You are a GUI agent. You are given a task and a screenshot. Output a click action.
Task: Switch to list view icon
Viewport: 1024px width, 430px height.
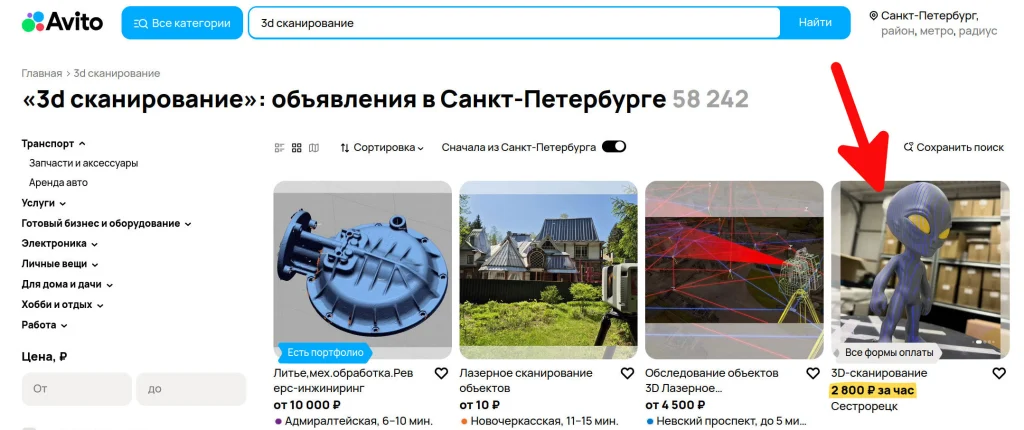coord(280,148)
